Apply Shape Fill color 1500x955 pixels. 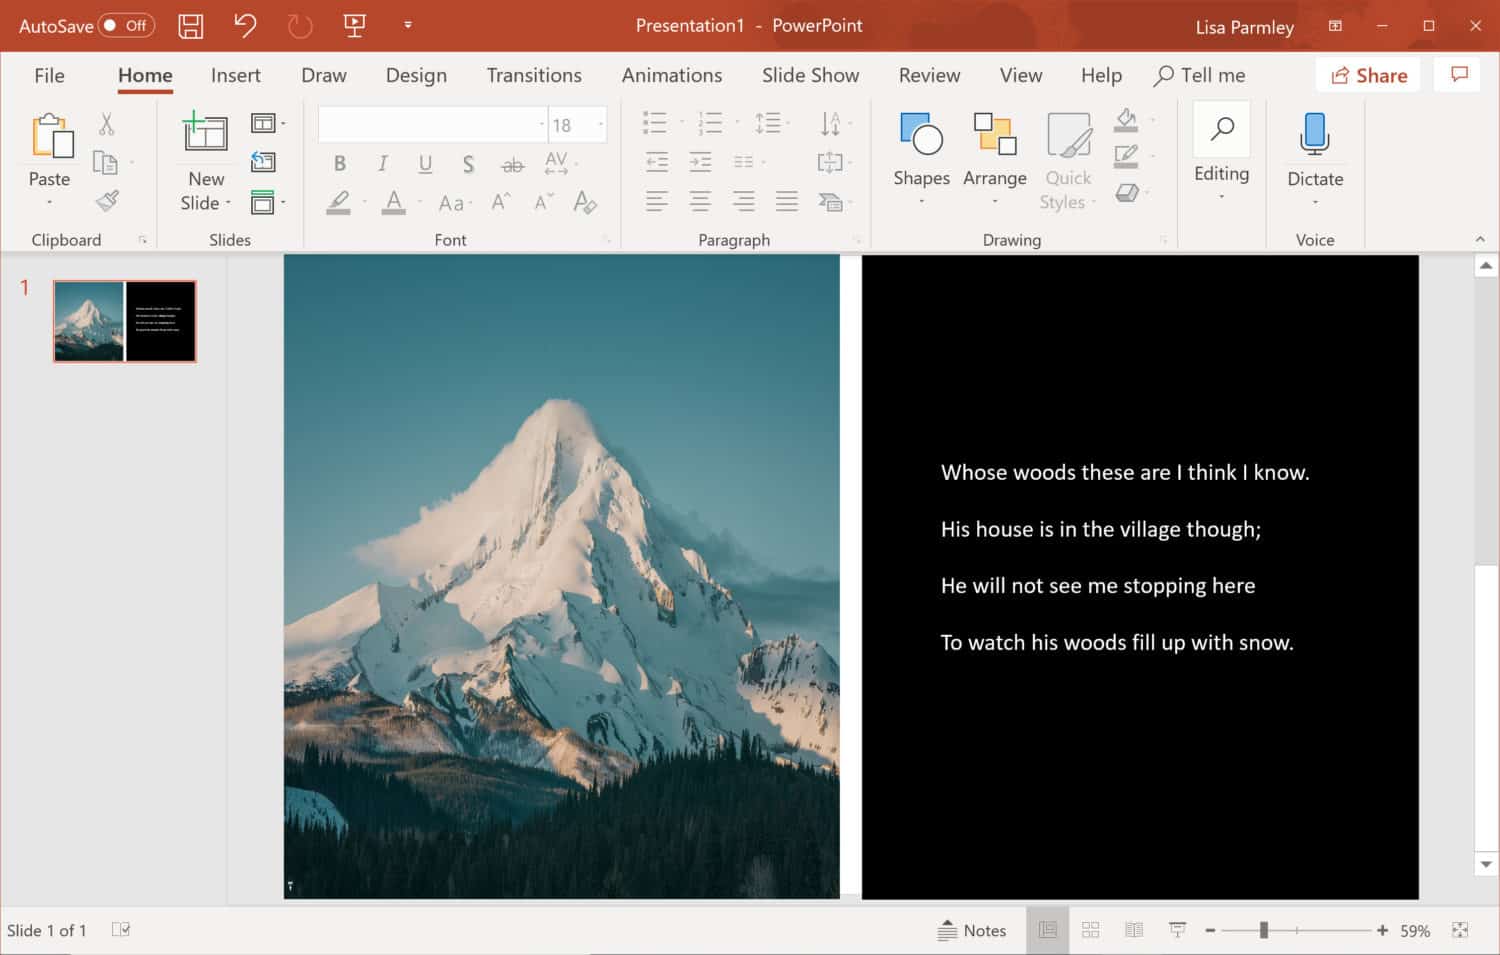[1127, 121]
